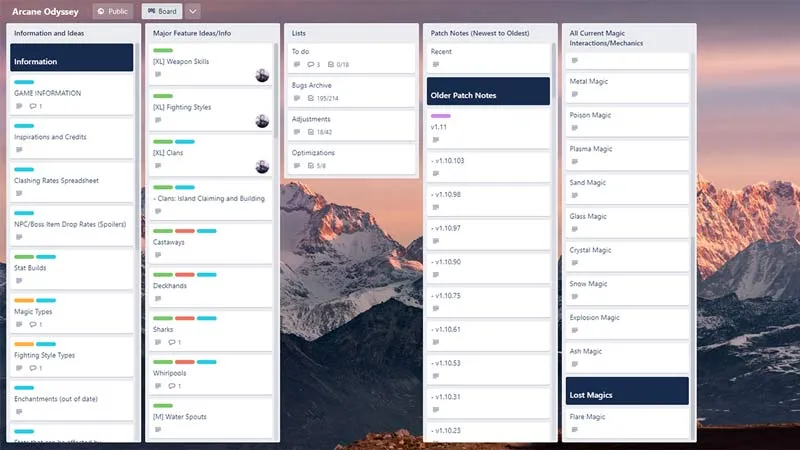Click blue label on Clans card
The height and width of the screenshot is (450, 800).
(185, 141)
